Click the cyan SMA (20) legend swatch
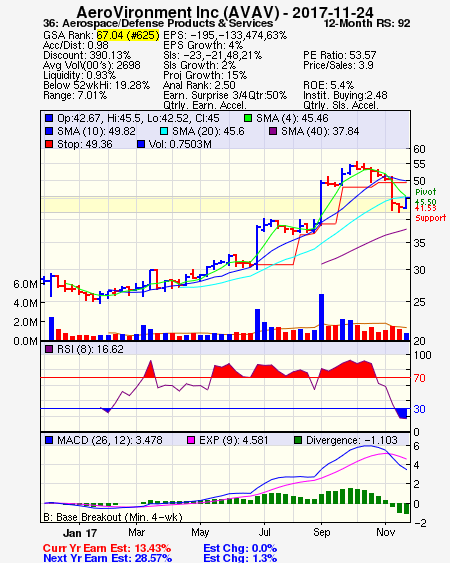This screenshot has height=563, width=450. tap(164, 131)
